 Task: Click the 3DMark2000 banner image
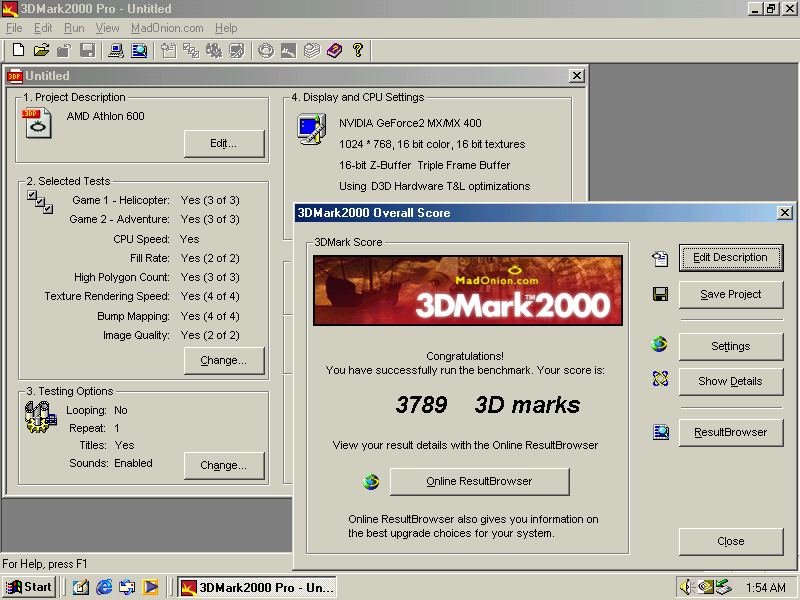[x=468, y=290]
